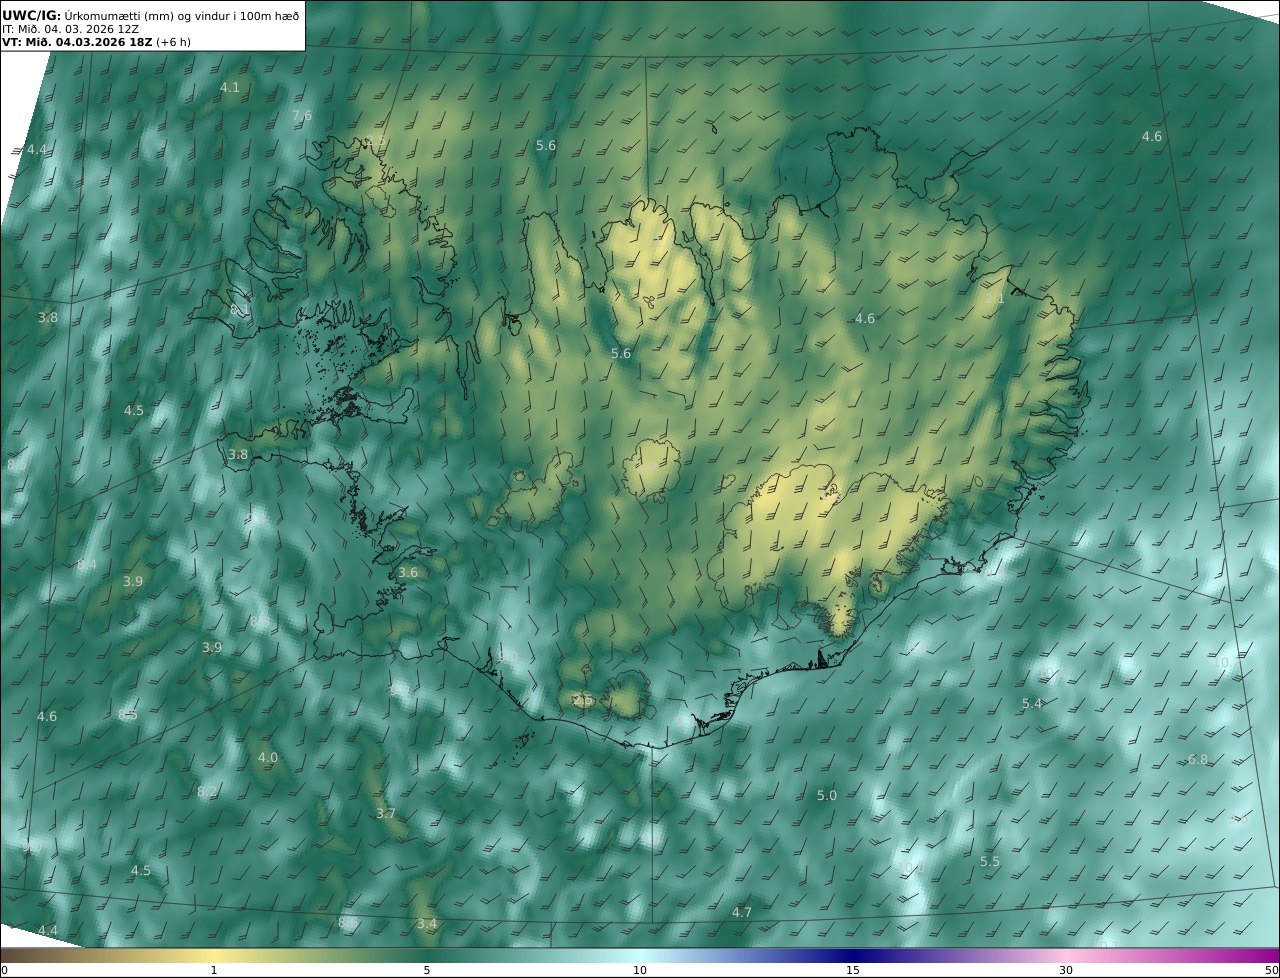The width and height of the screenshot is (1280, 978).
Task: Click the 8.2 value label
Action: (207, 792)
